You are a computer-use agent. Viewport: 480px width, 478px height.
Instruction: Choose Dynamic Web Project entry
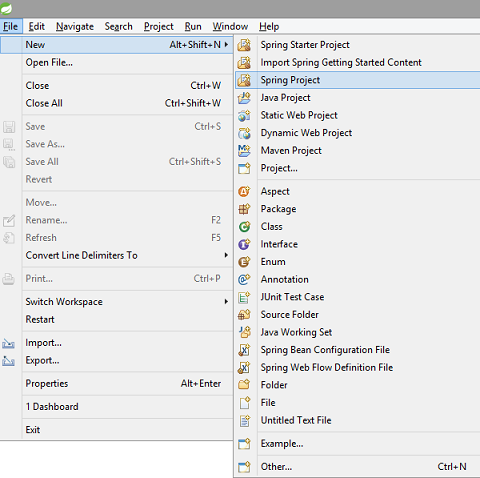tap(358, 133)
